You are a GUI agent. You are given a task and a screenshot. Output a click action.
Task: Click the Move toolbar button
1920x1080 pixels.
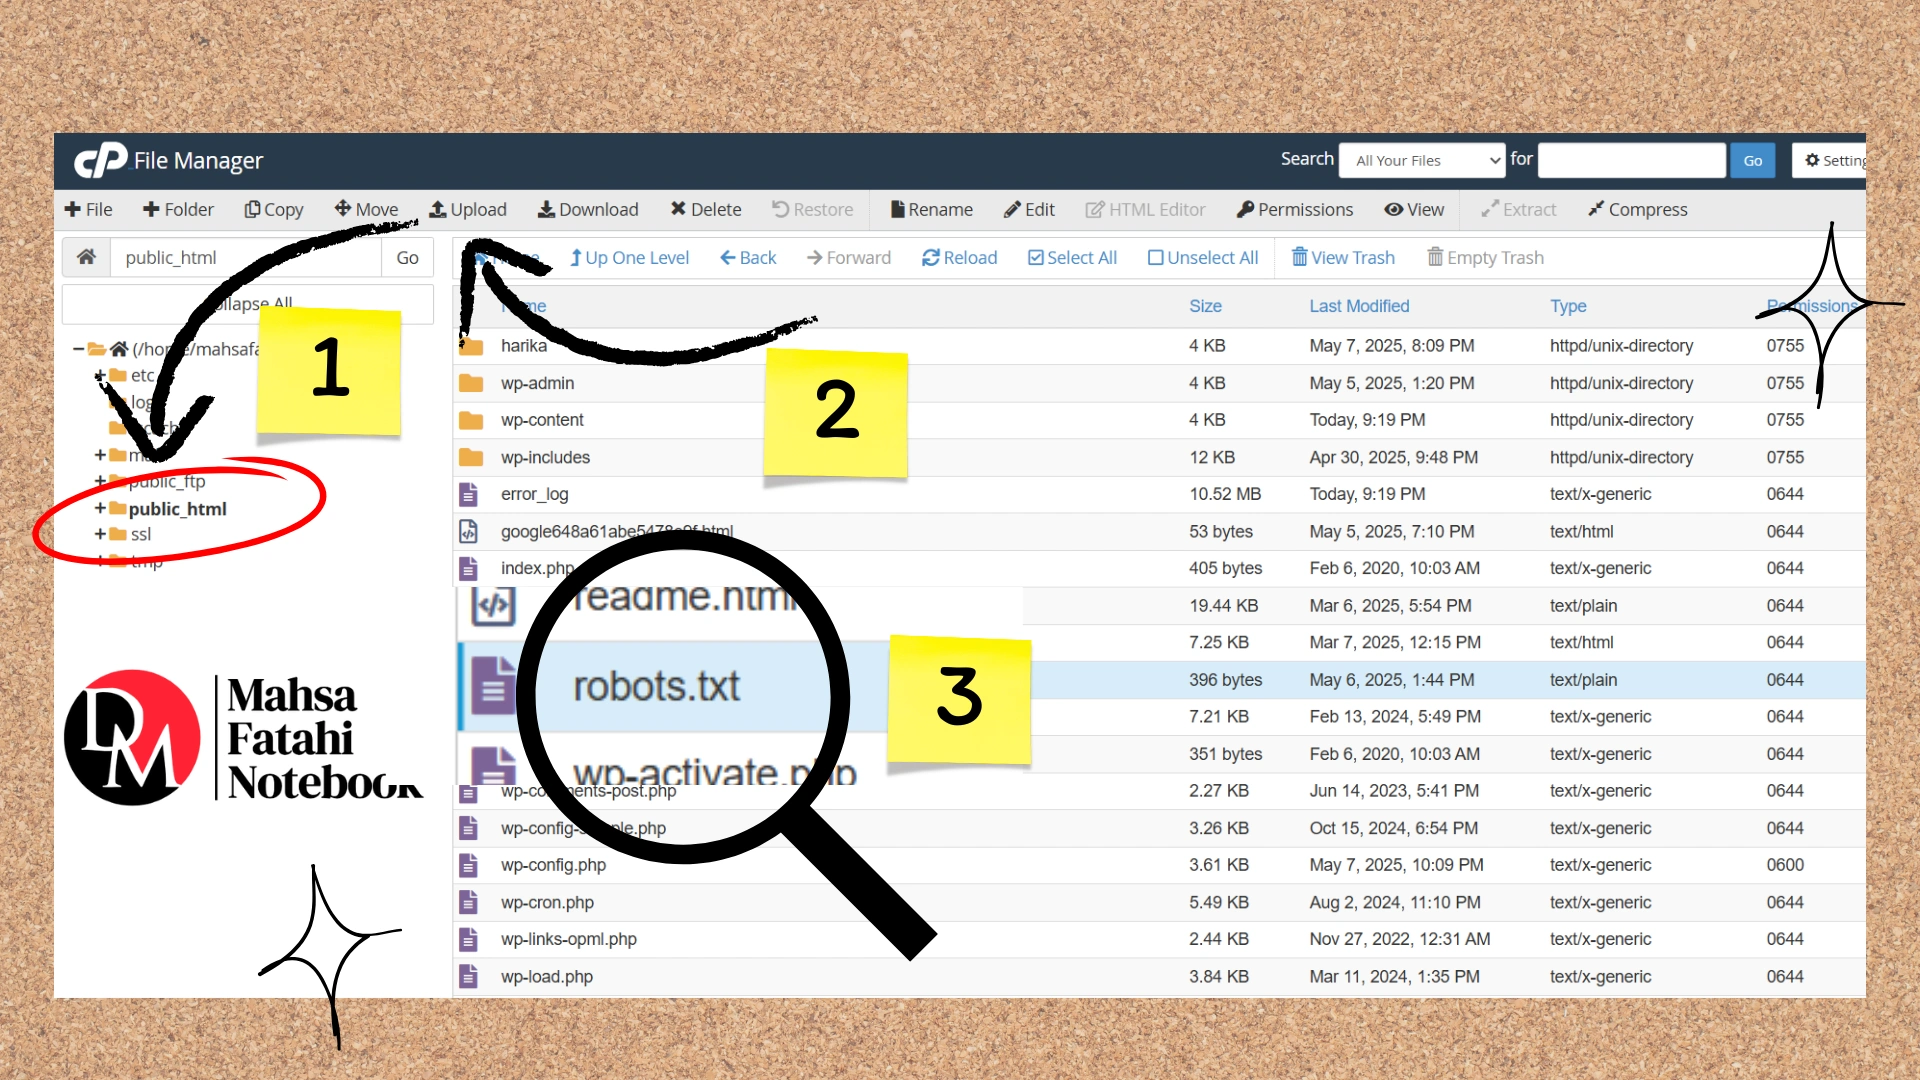[x=366, y=209]
